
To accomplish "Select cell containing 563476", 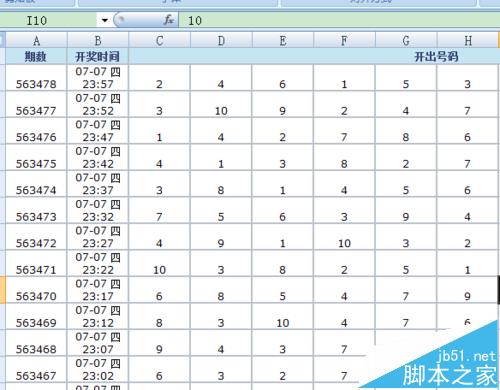I will tap(36, 131).
